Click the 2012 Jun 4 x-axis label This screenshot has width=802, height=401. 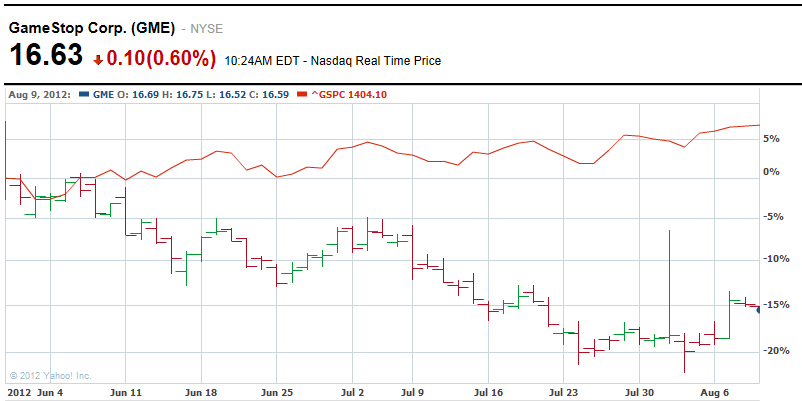33,393
